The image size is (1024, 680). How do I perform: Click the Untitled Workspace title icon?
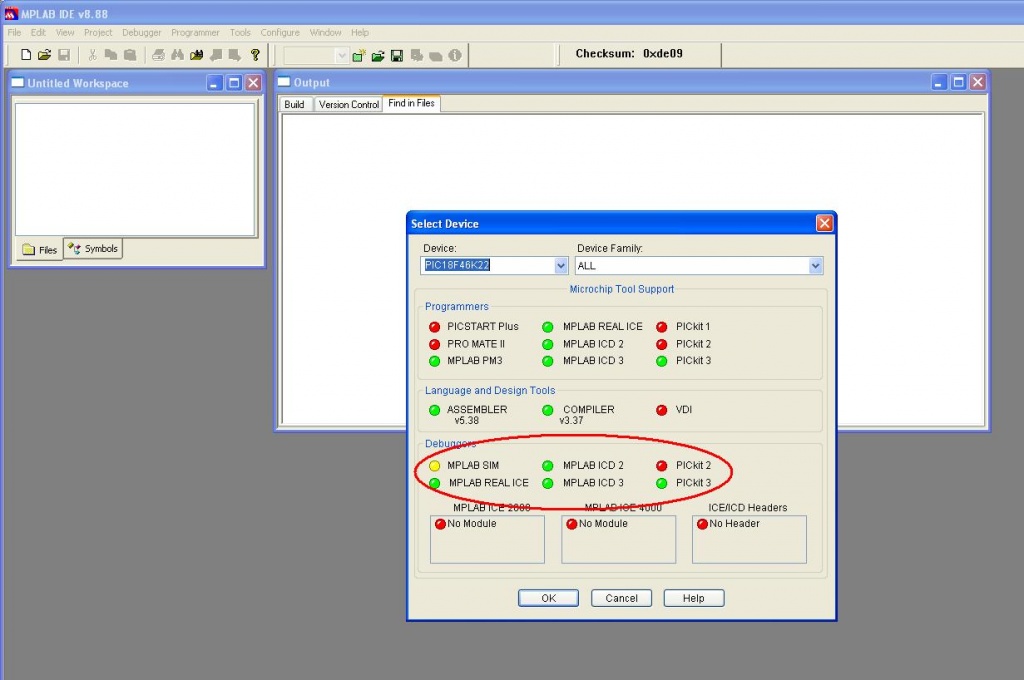18,83
